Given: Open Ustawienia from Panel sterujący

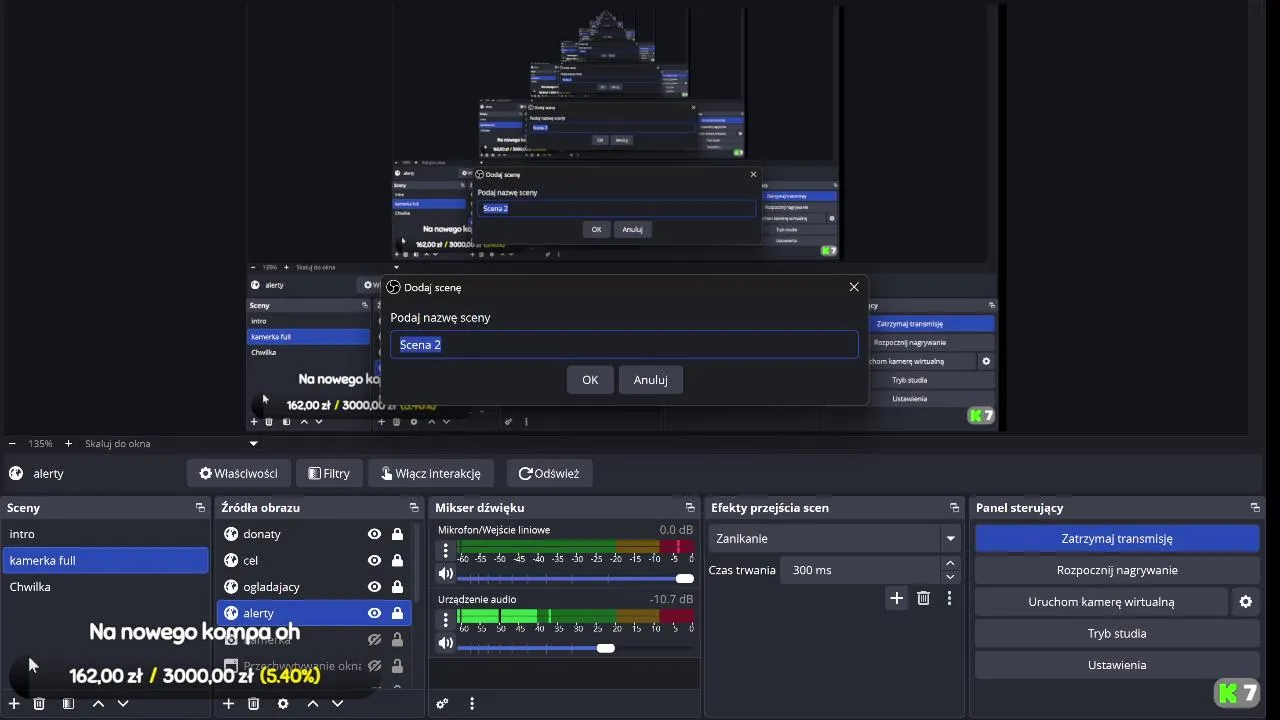Looking at the screenshot, I should pyautogui.click(x=1117, y=665).
